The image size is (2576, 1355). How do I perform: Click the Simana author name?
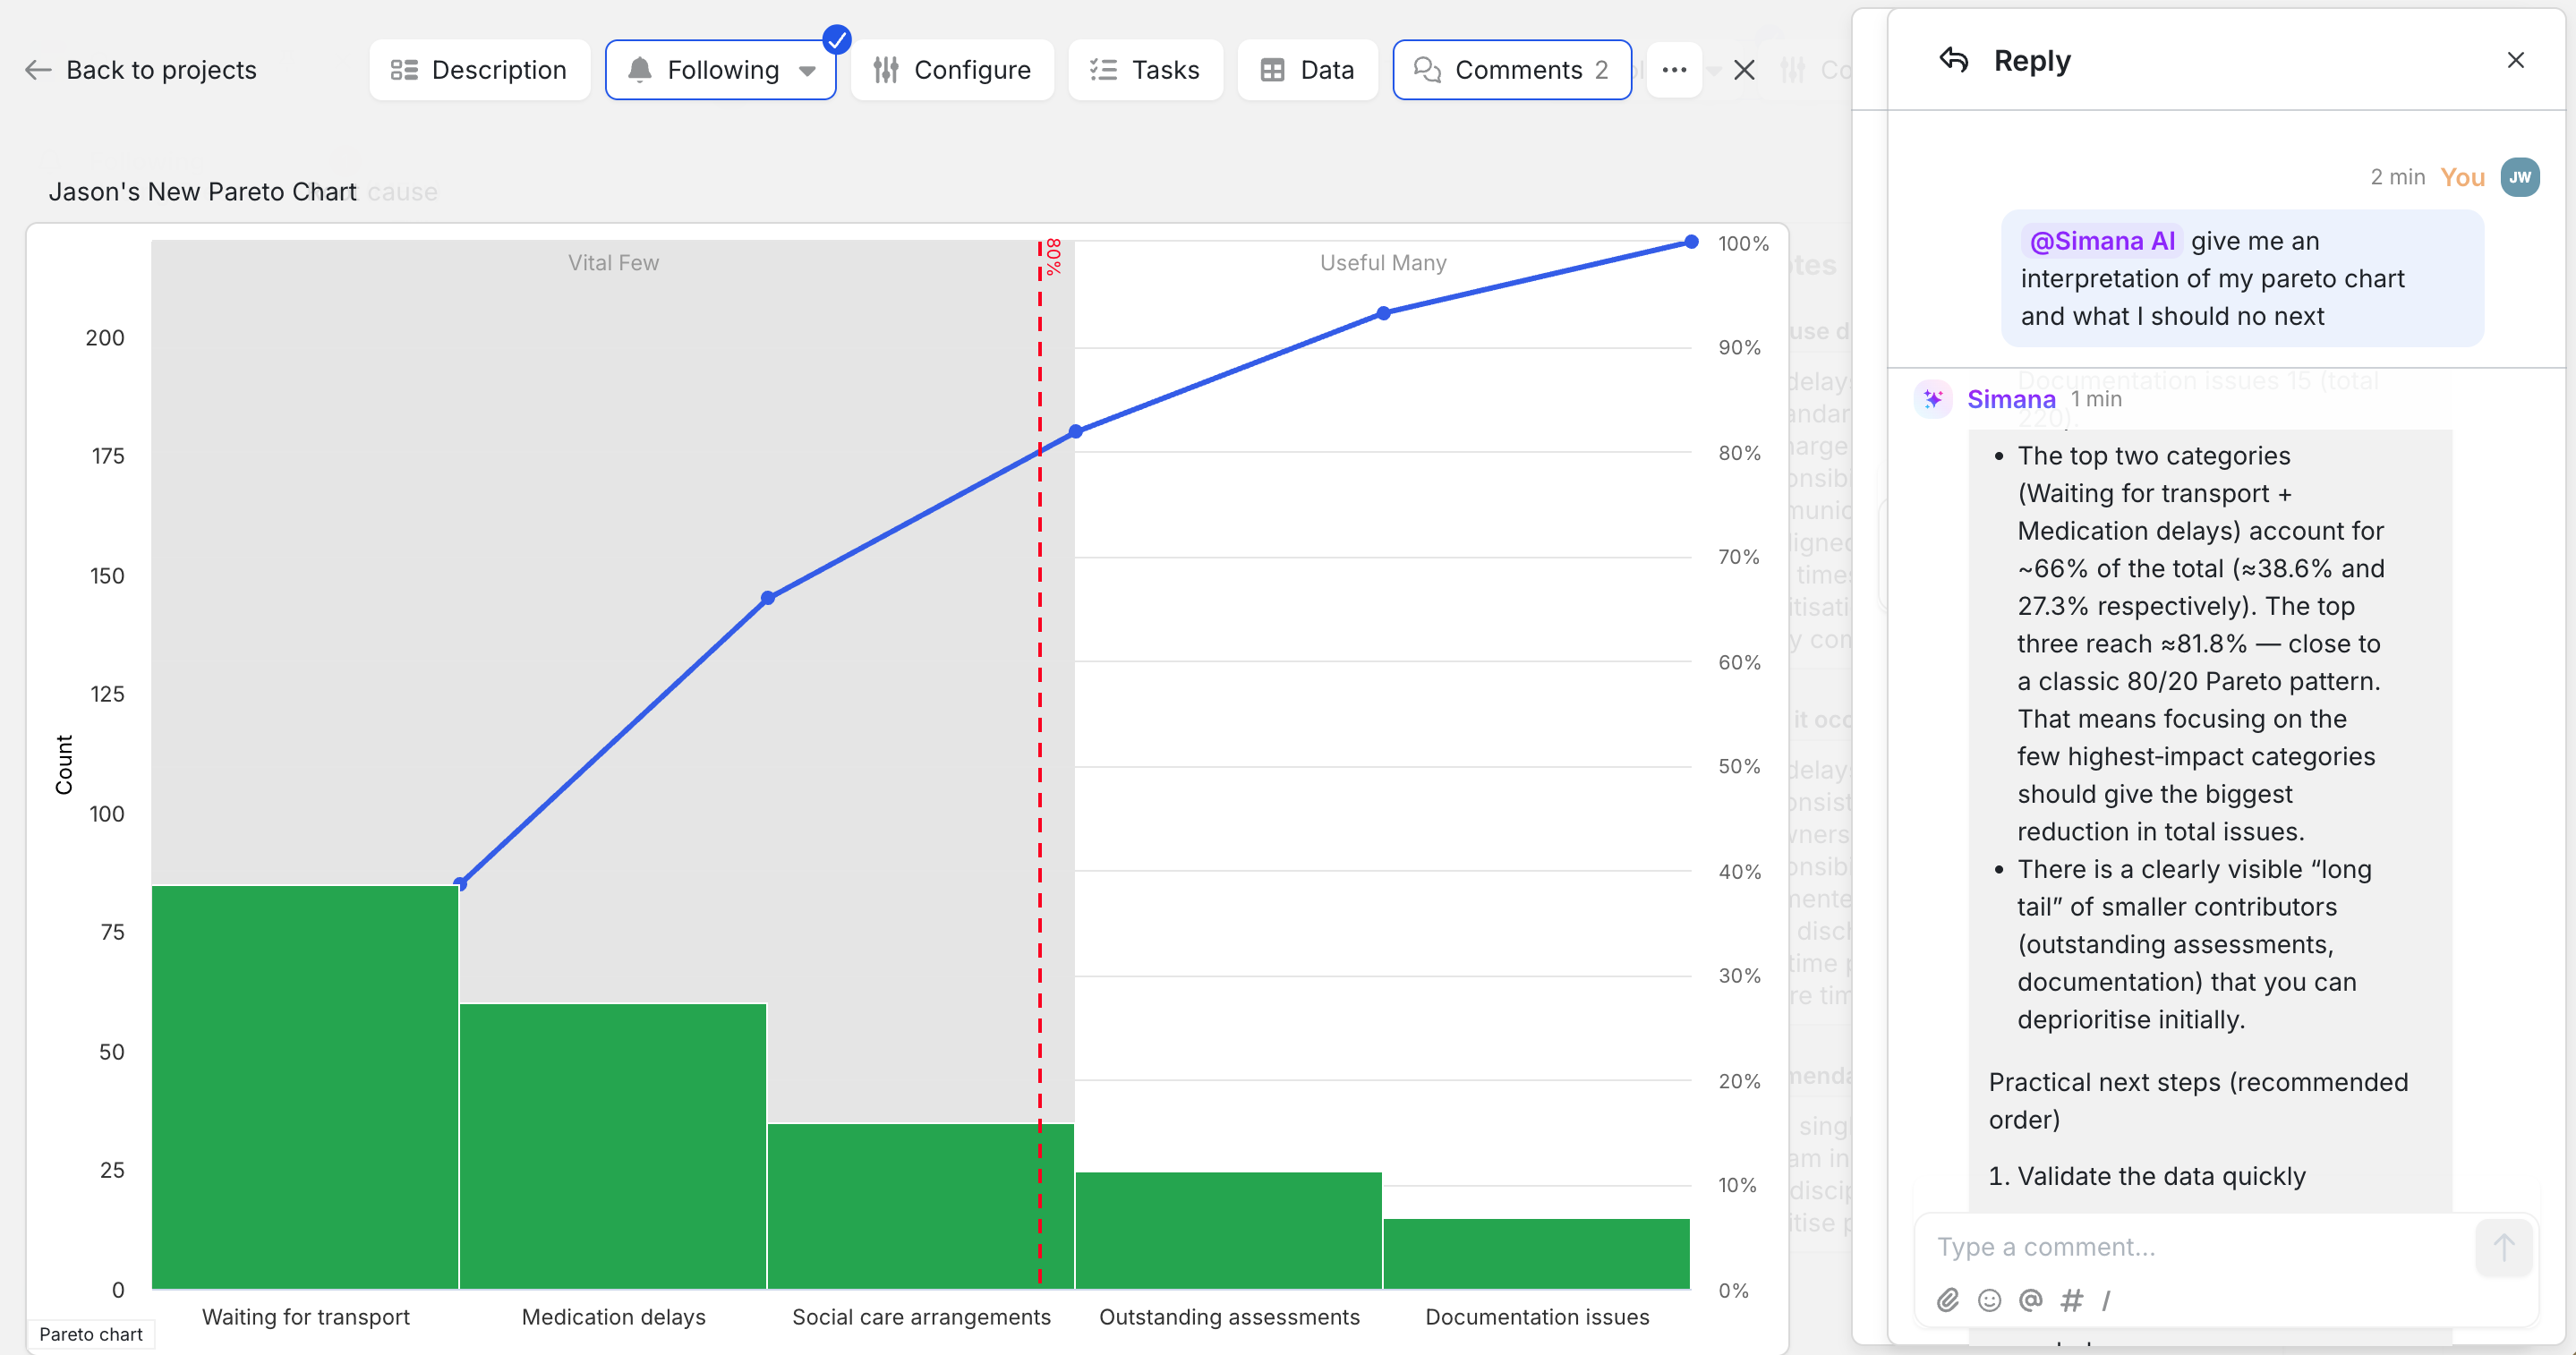pos(2011,399)
